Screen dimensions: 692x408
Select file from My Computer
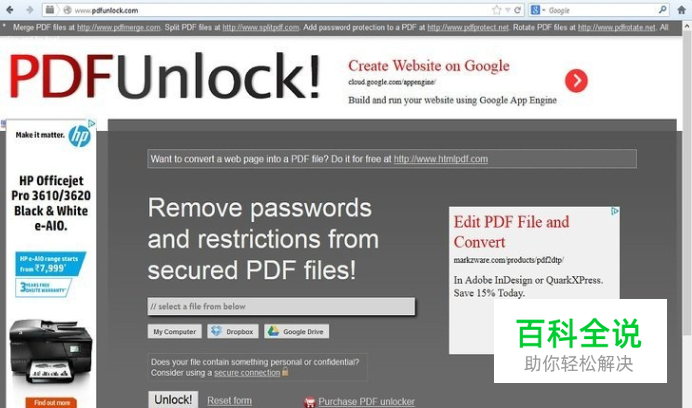pos(174,332)
